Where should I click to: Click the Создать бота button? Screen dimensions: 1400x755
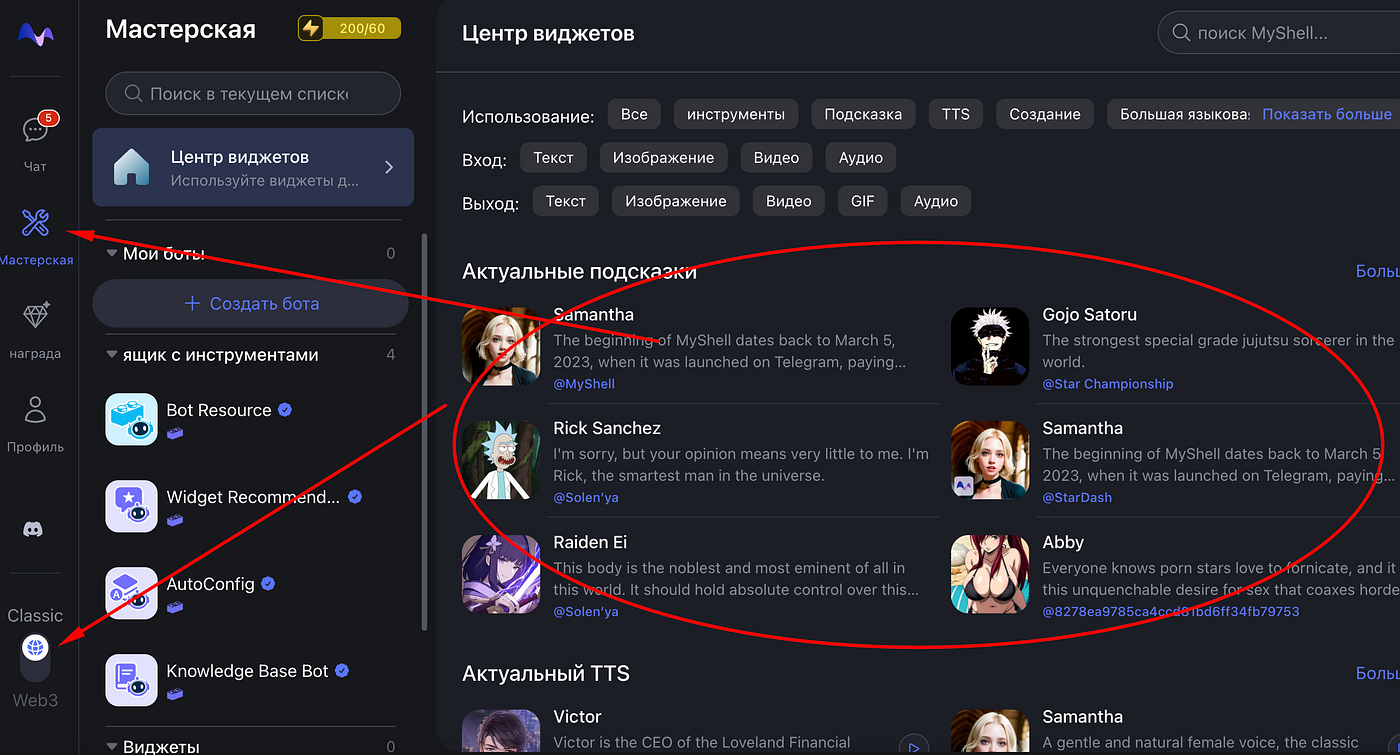click(253, 304)
